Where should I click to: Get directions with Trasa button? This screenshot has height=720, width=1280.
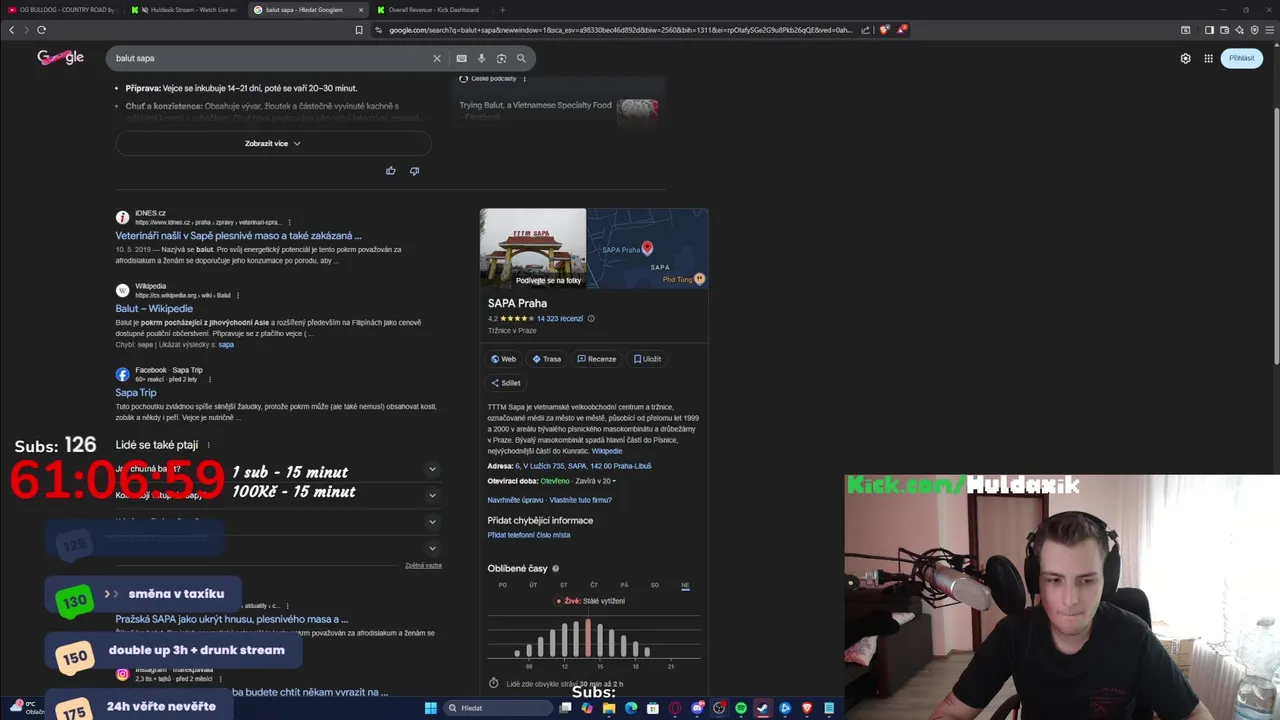coord(547,359)
